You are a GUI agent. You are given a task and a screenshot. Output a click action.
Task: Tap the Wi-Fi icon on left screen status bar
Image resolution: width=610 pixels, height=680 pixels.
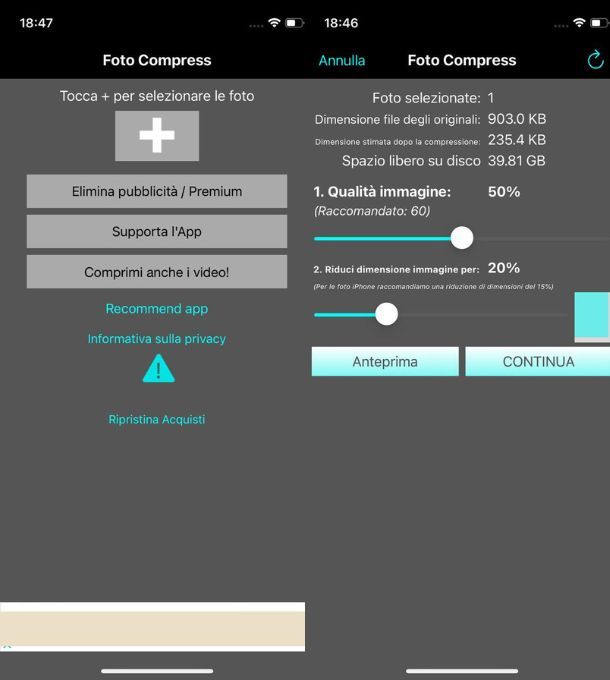point(274,23)
